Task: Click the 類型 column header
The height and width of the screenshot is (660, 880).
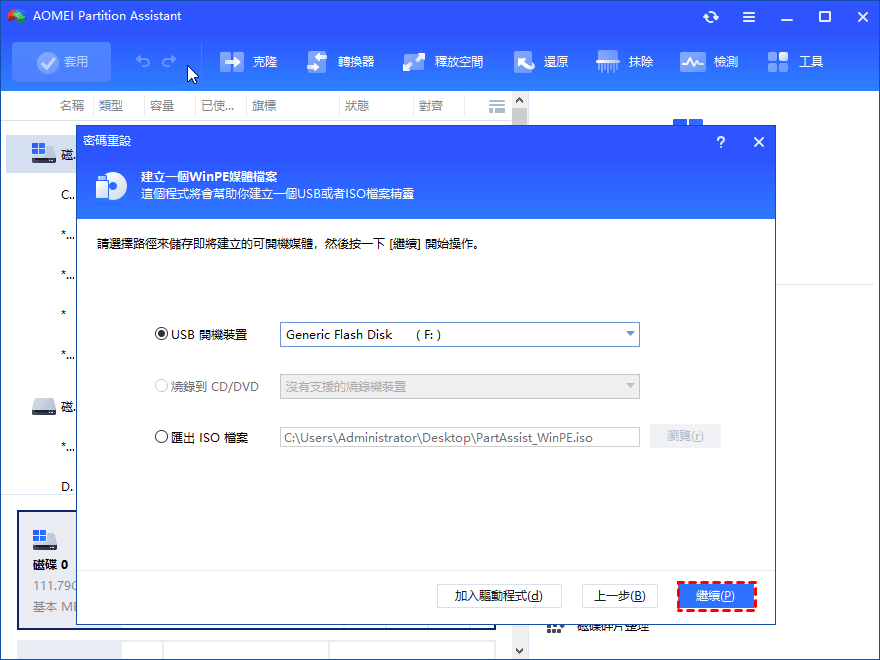Action: [111, 106]
